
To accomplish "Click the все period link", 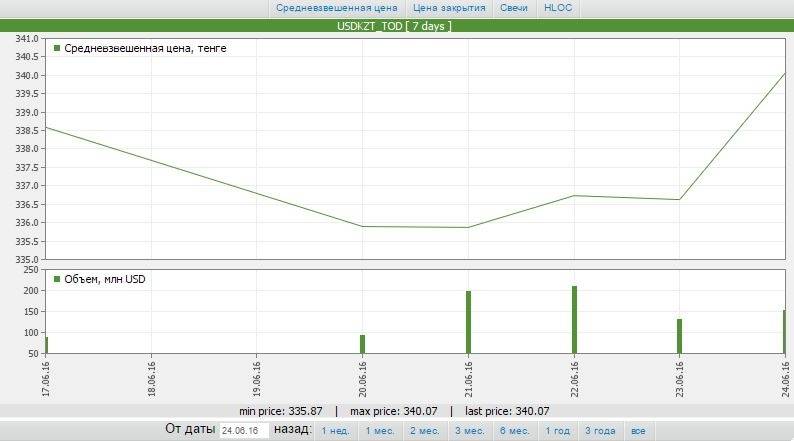I will [638, 430].
